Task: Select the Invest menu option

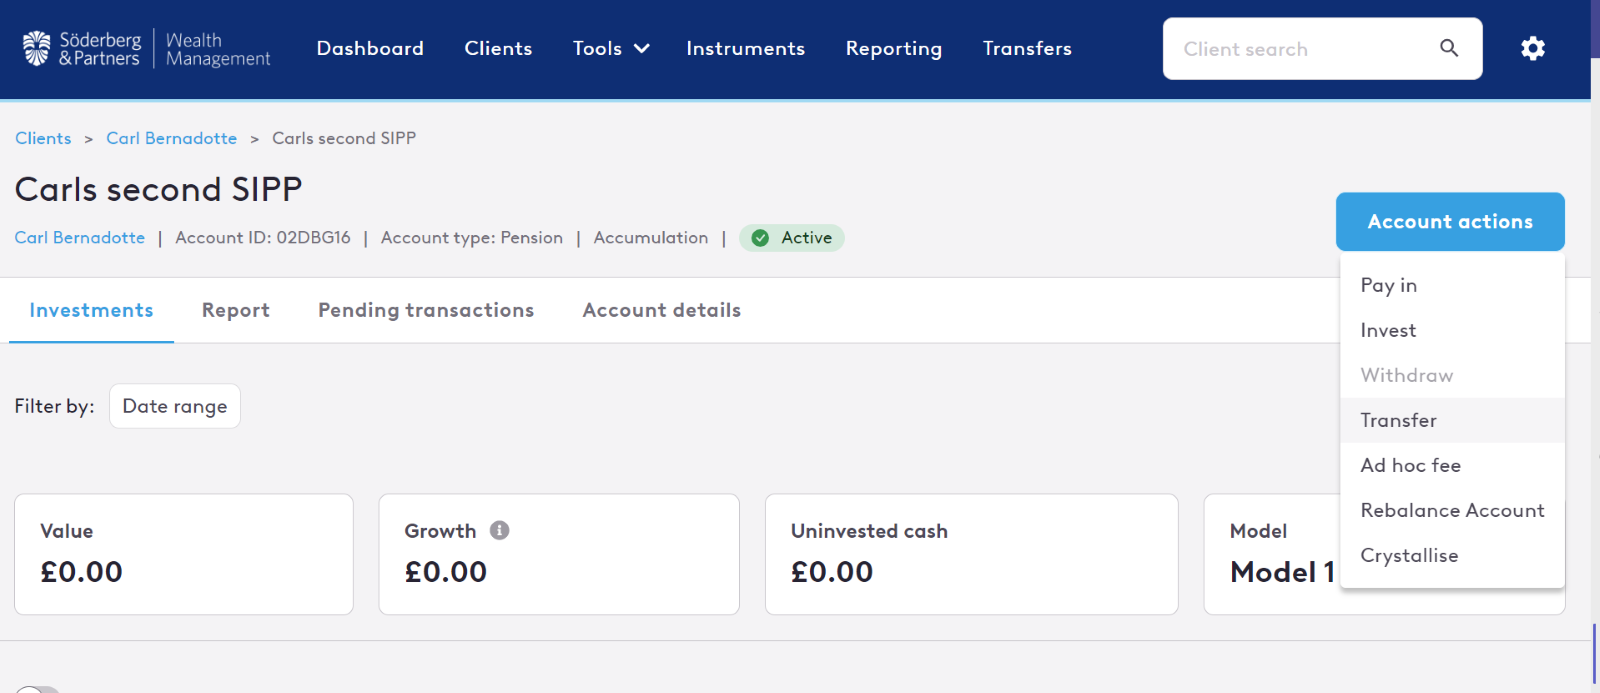Action: [1388, 330]
